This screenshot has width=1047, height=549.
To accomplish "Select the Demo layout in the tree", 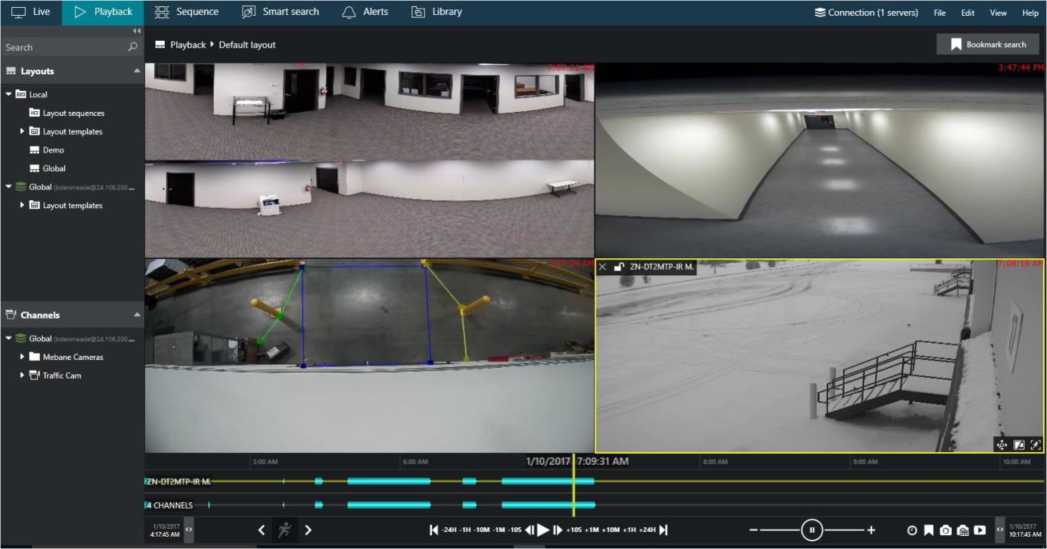I will pyautogui.click(x=53, y=150).
